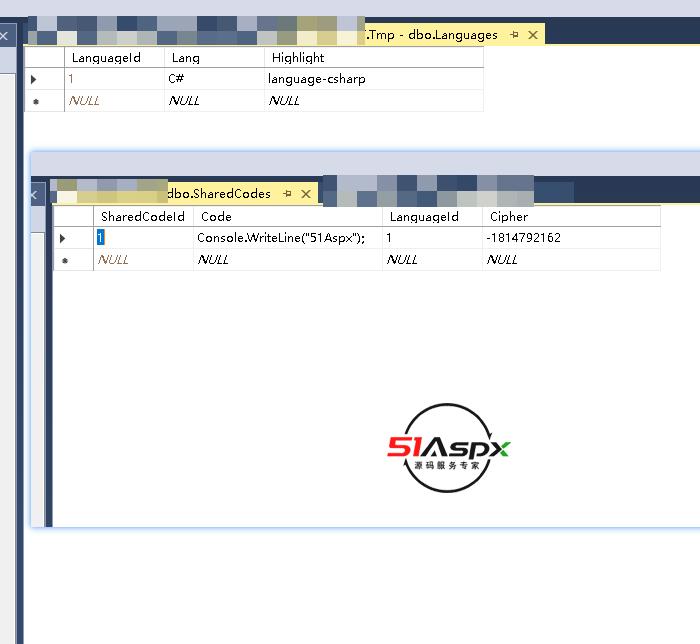Screen dimensions: 700x644
Task: Select the Console.WriteLine("51Aspx"); cell
Action: tap(288, 238)
